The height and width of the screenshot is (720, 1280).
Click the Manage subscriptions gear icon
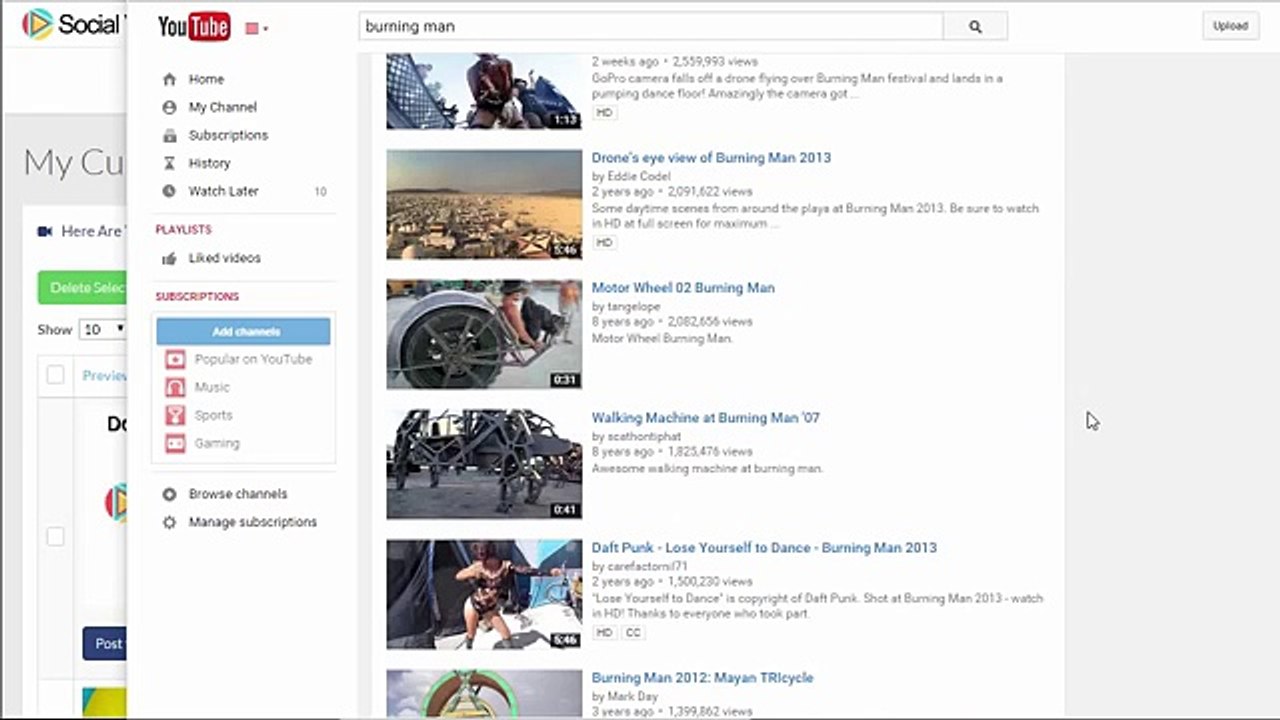point(169,522)
